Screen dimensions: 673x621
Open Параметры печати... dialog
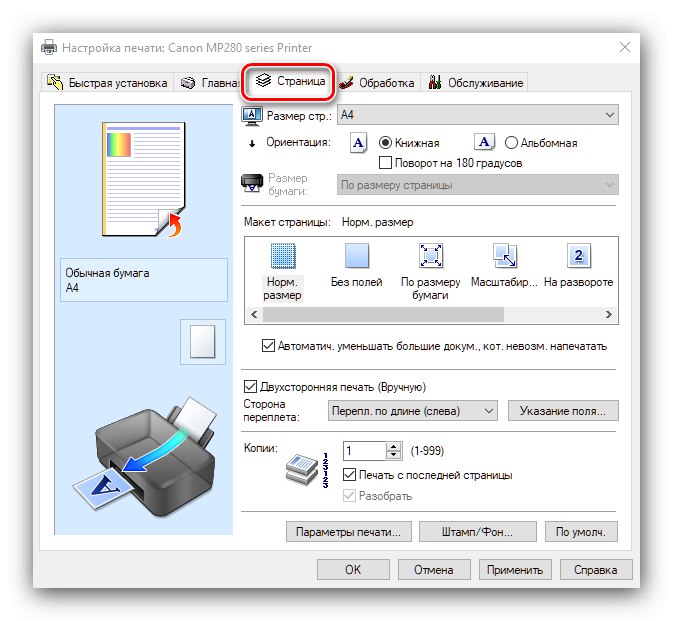(349, 532)
